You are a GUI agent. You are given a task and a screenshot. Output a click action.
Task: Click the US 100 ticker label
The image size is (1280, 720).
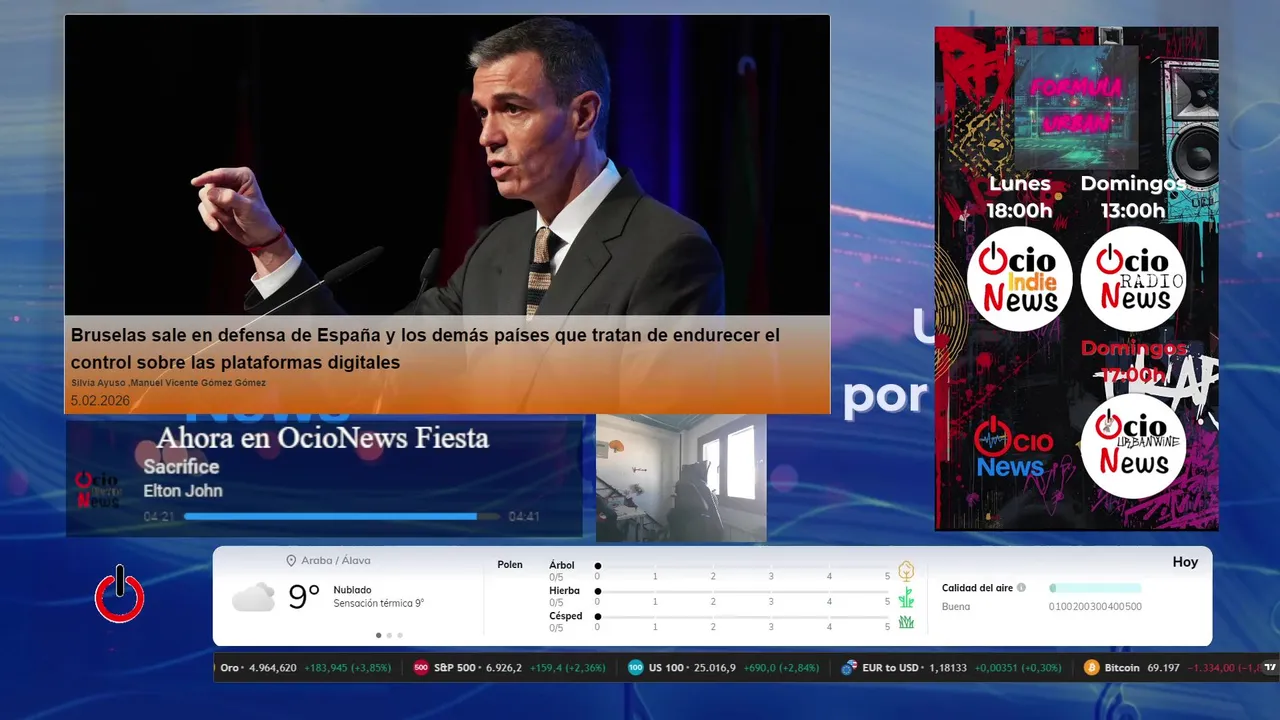coord(666,667)
